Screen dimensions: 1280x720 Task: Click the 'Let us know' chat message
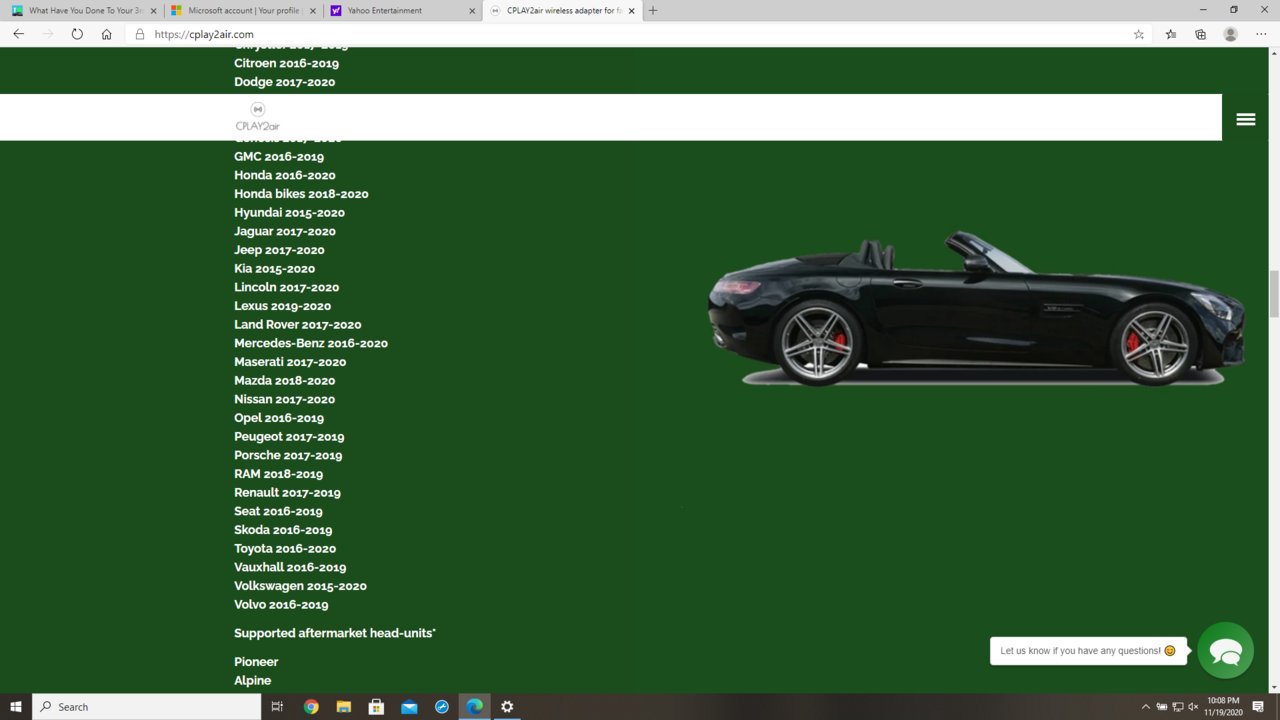[x=1089, y=651]
